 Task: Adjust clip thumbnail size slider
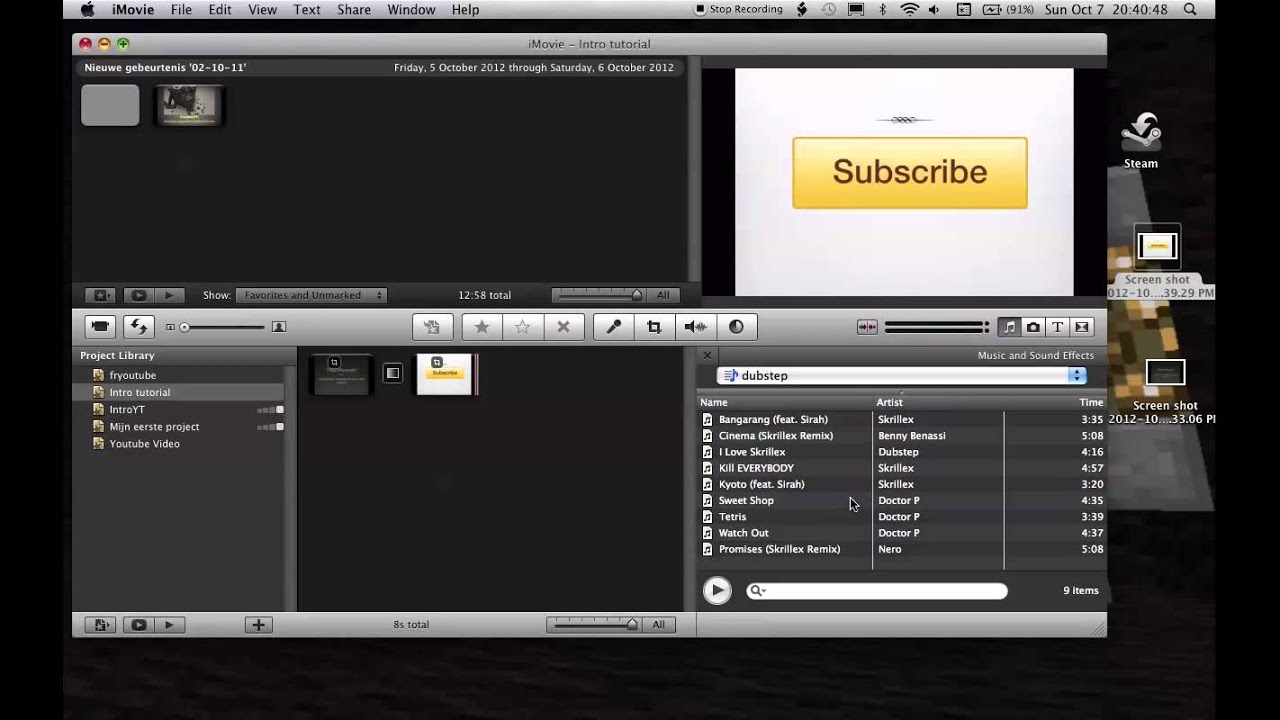pyautogui.click(x=224, y=327)
